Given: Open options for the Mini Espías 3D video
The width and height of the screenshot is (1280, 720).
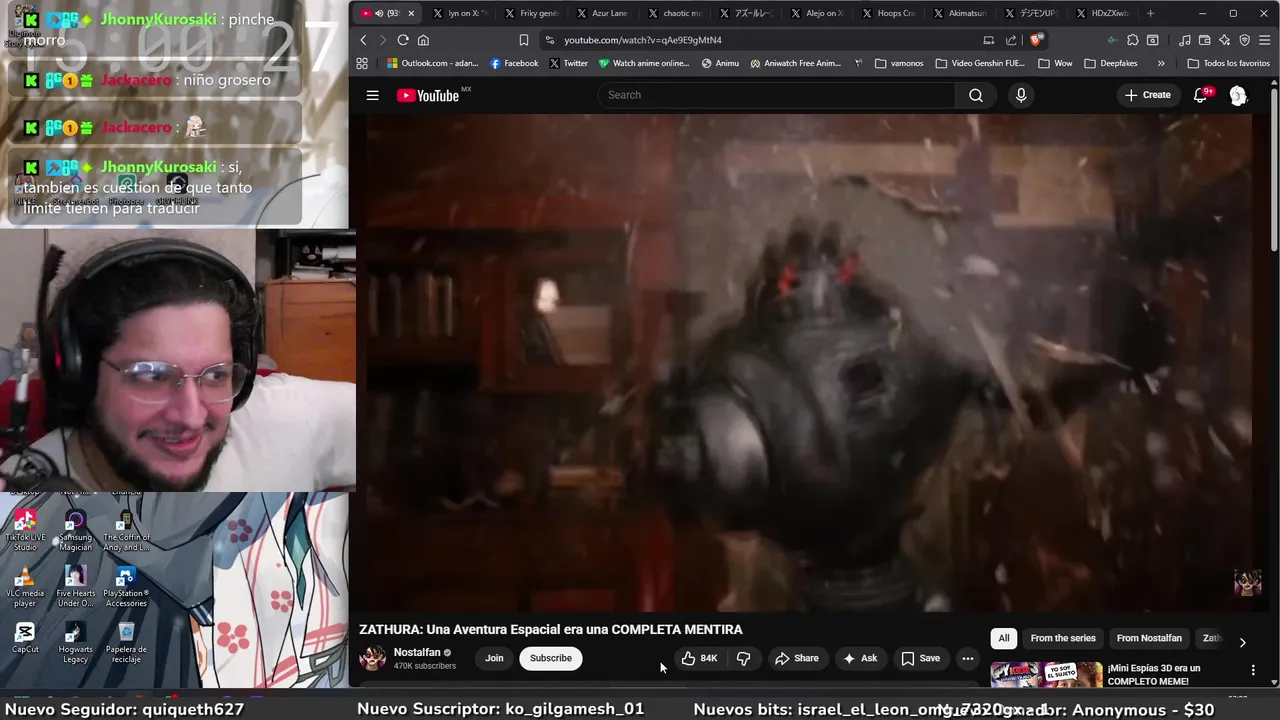Looking at the screenshot, I should pos(1253,670).
